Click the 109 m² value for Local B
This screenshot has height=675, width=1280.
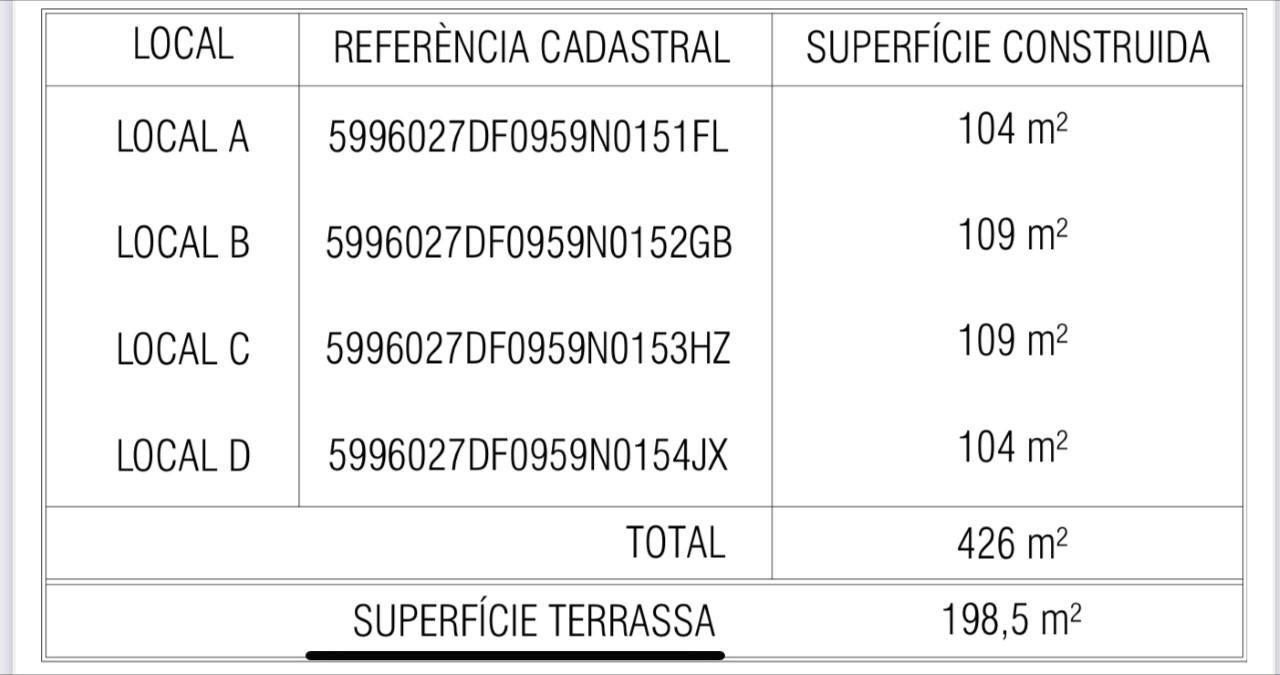[1012, 236]
